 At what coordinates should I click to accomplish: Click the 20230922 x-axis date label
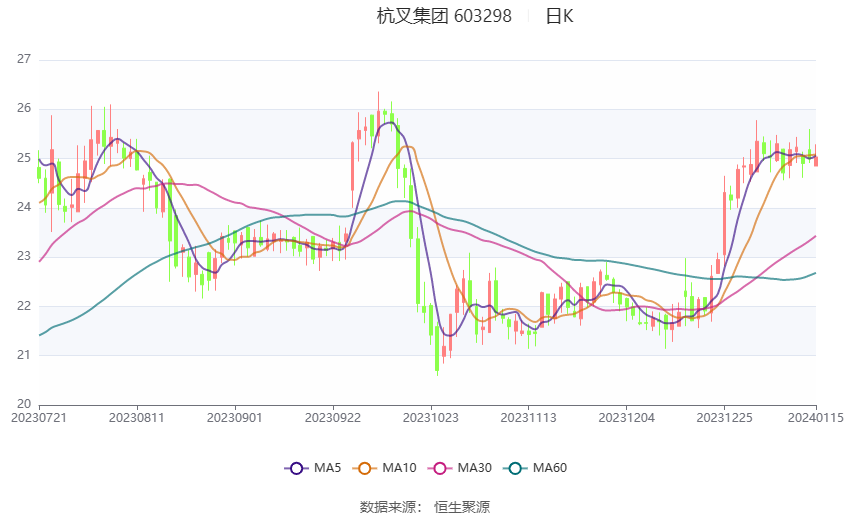pos(333,418)
